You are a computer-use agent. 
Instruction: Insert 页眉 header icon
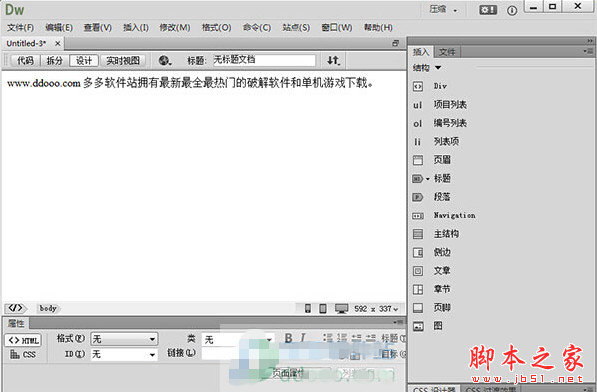click(x=418, y=160)
